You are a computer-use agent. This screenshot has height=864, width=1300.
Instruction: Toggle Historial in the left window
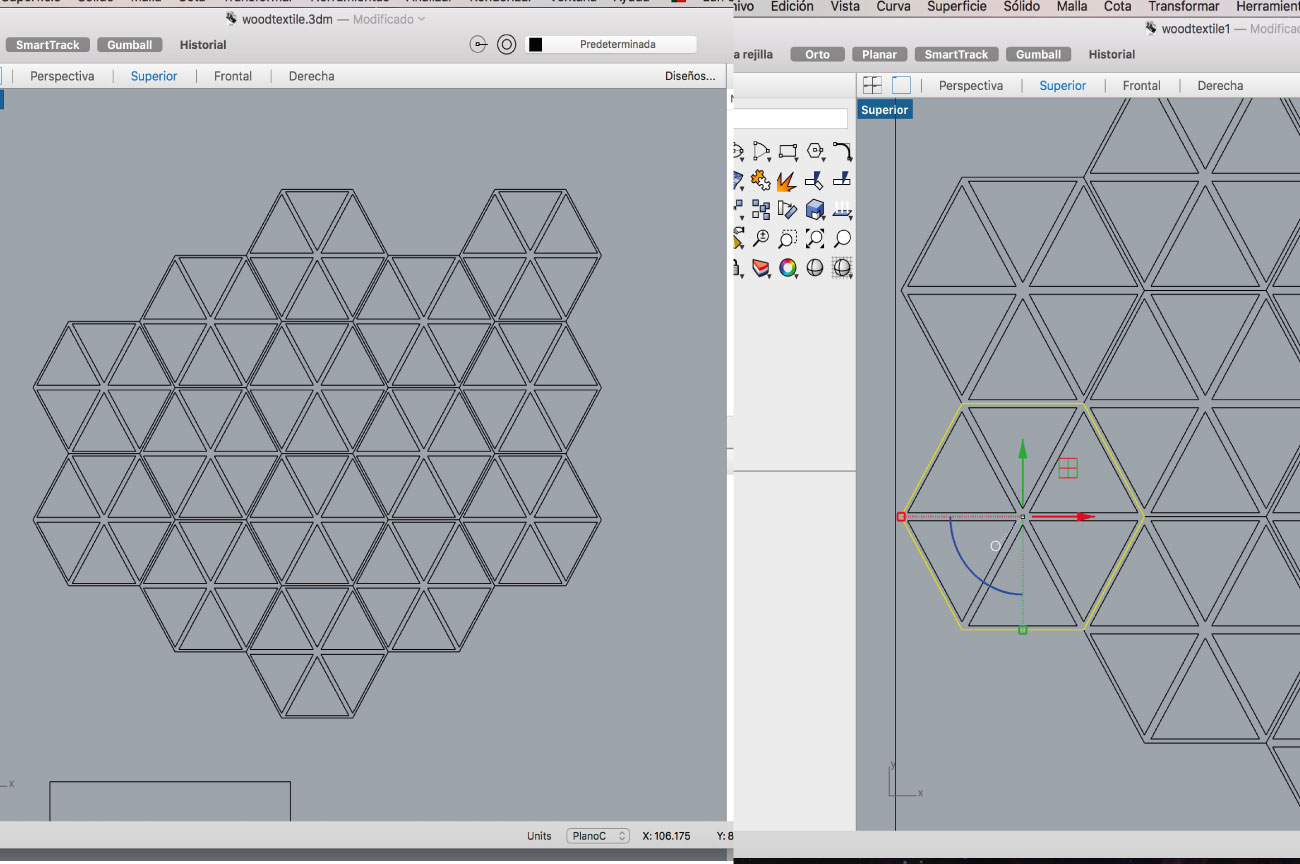(x=203, y=45)
